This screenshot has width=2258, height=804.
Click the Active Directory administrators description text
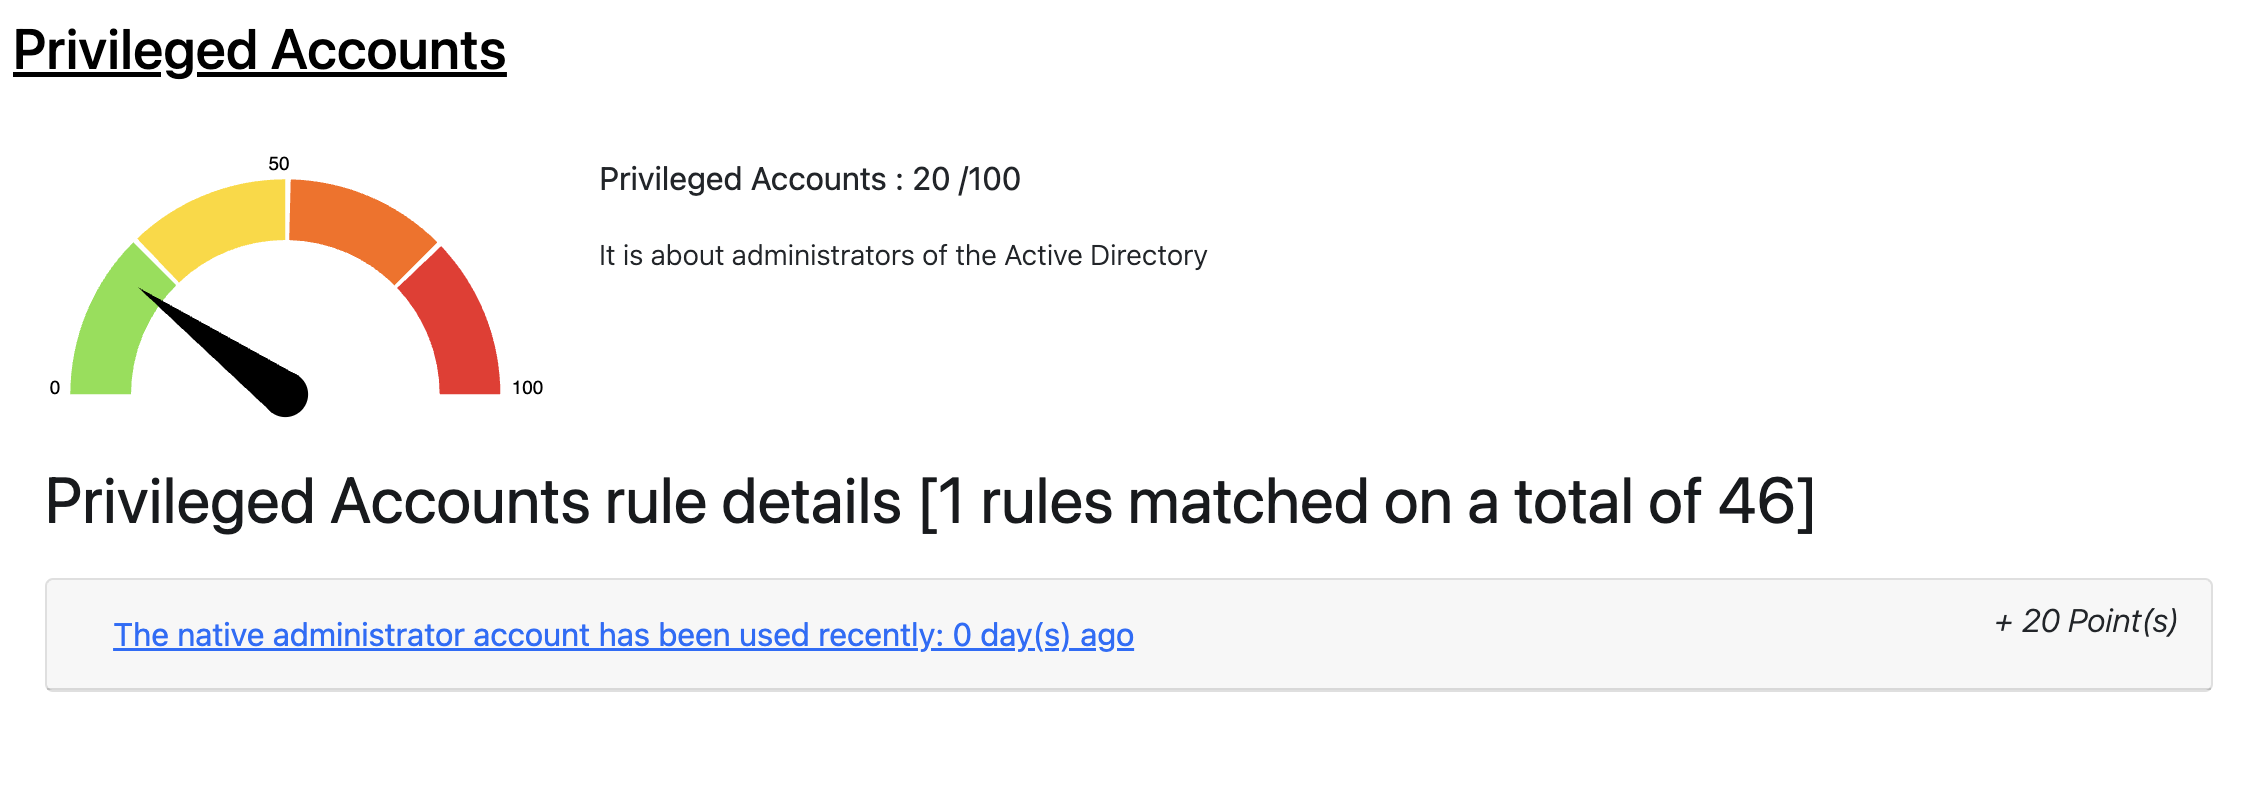902,256
